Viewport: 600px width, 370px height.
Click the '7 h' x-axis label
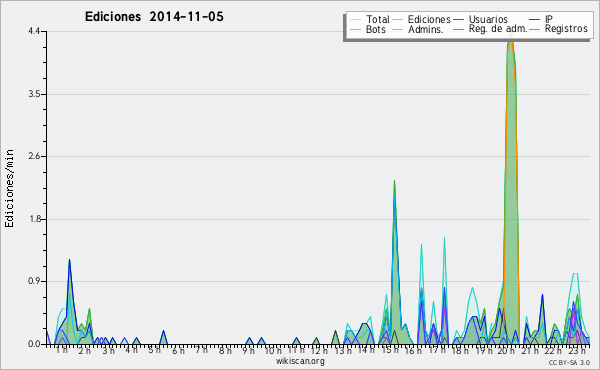tap(201, 350)
